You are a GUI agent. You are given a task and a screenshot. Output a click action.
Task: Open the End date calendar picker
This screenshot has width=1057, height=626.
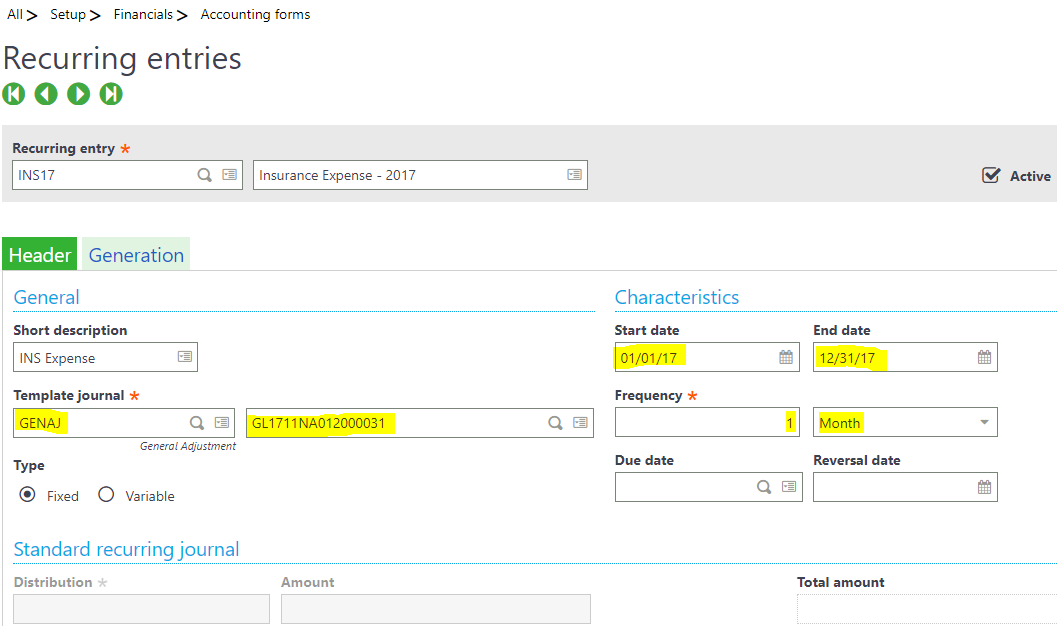(984, 356)
